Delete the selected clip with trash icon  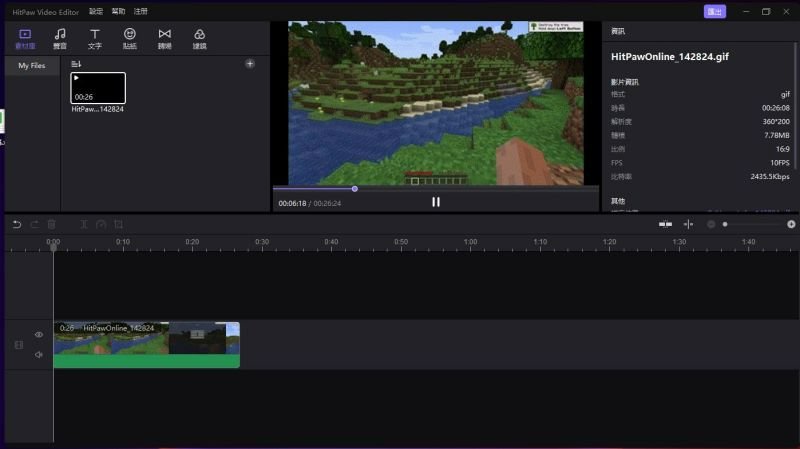coord(52,224)
